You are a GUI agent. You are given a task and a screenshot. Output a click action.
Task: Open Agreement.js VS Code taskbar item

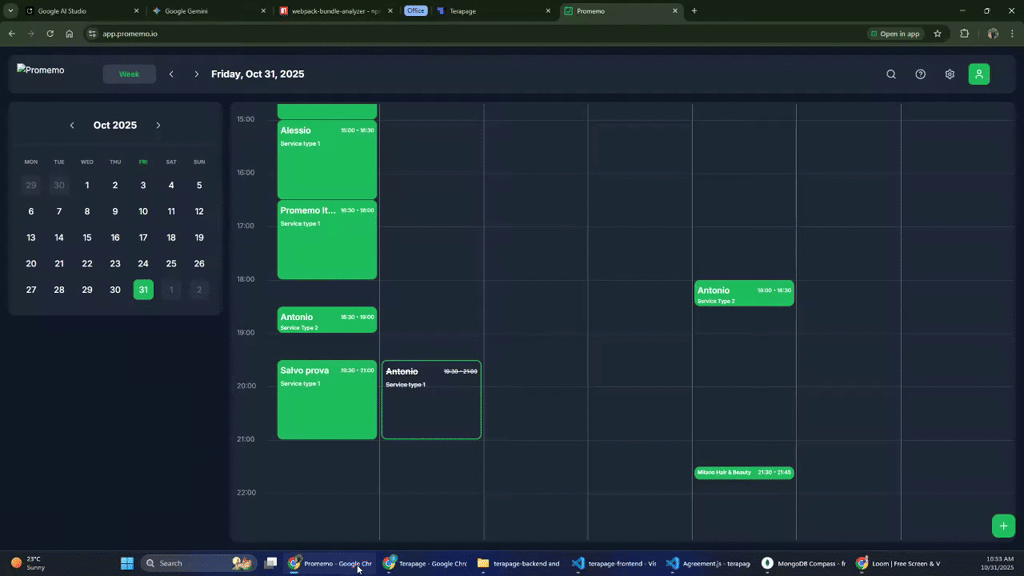coord(708,563)
